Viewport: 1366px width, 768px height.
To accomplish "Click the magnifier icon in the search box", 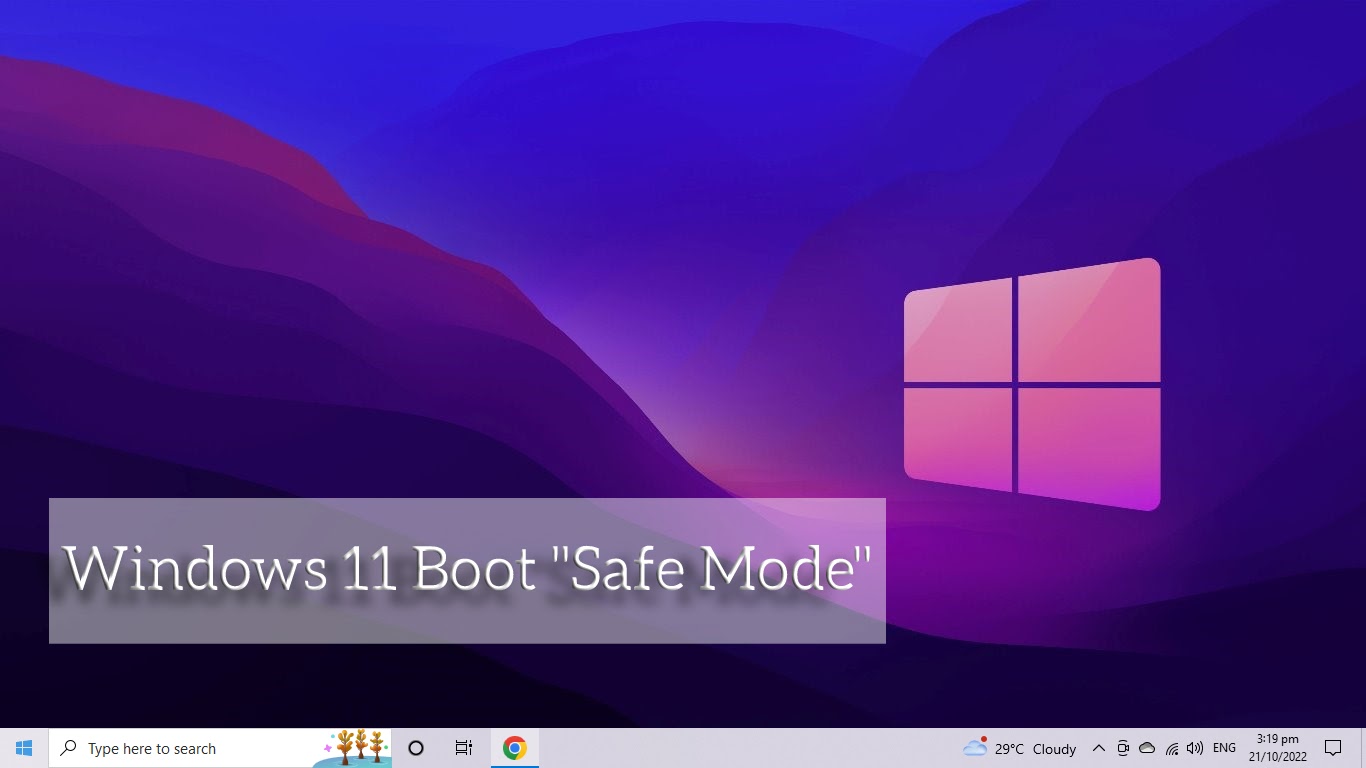I will pos(69,748).
